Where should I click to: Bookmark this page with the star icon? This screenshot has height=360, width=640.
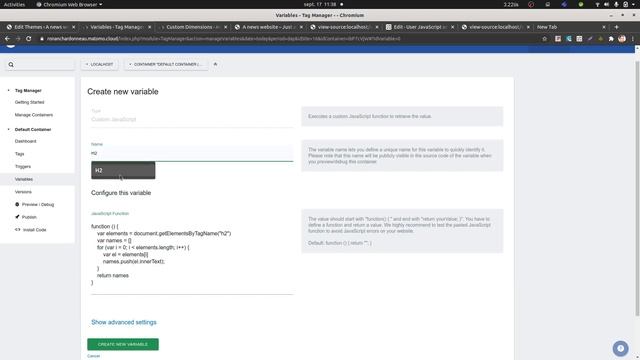(544, 39)
